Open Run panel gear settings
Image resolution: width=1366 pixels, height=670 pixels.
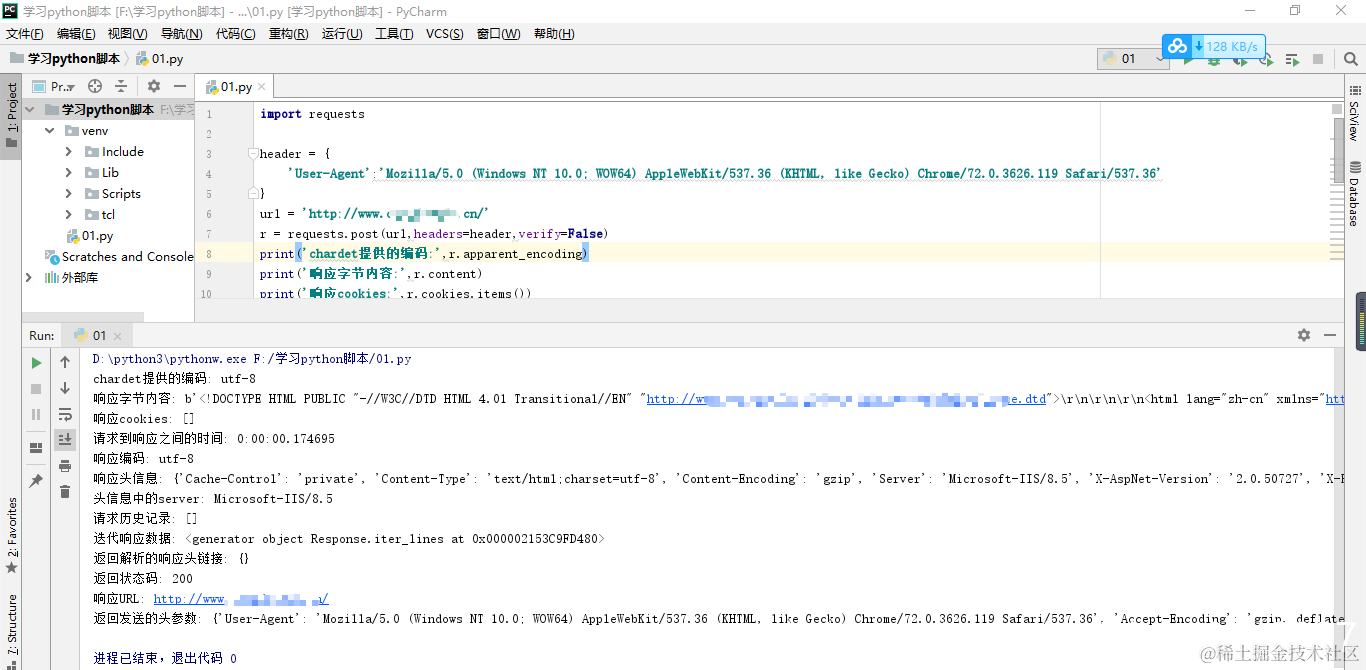click(1304, 335)
